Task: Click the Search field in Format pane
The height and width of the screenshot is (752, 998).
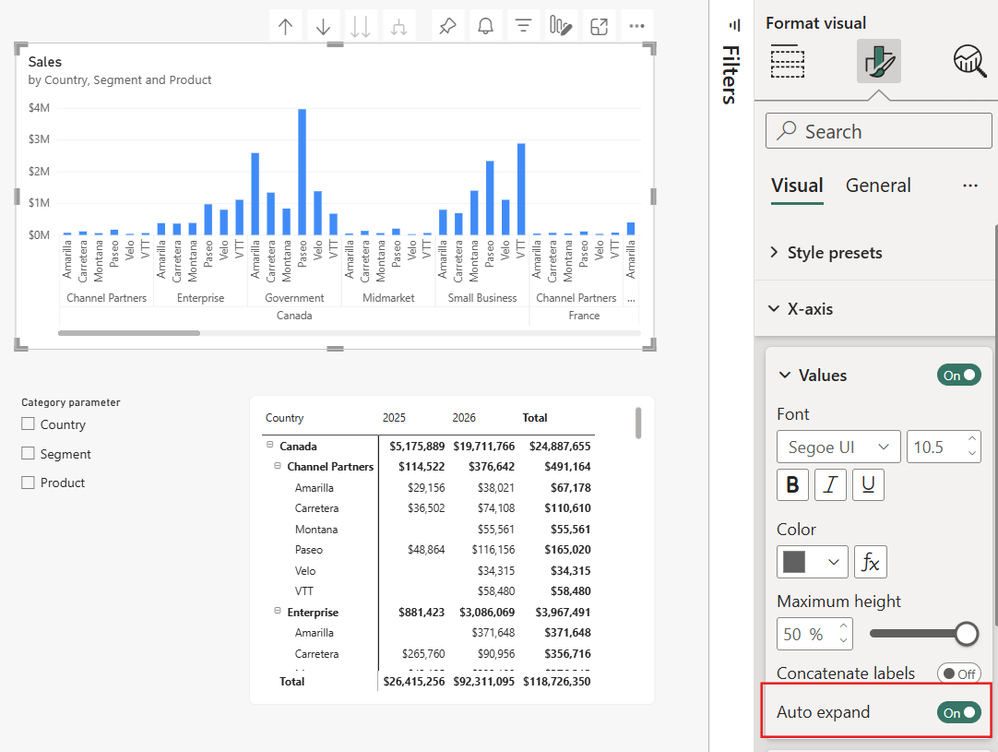Action: coord(878,131)
